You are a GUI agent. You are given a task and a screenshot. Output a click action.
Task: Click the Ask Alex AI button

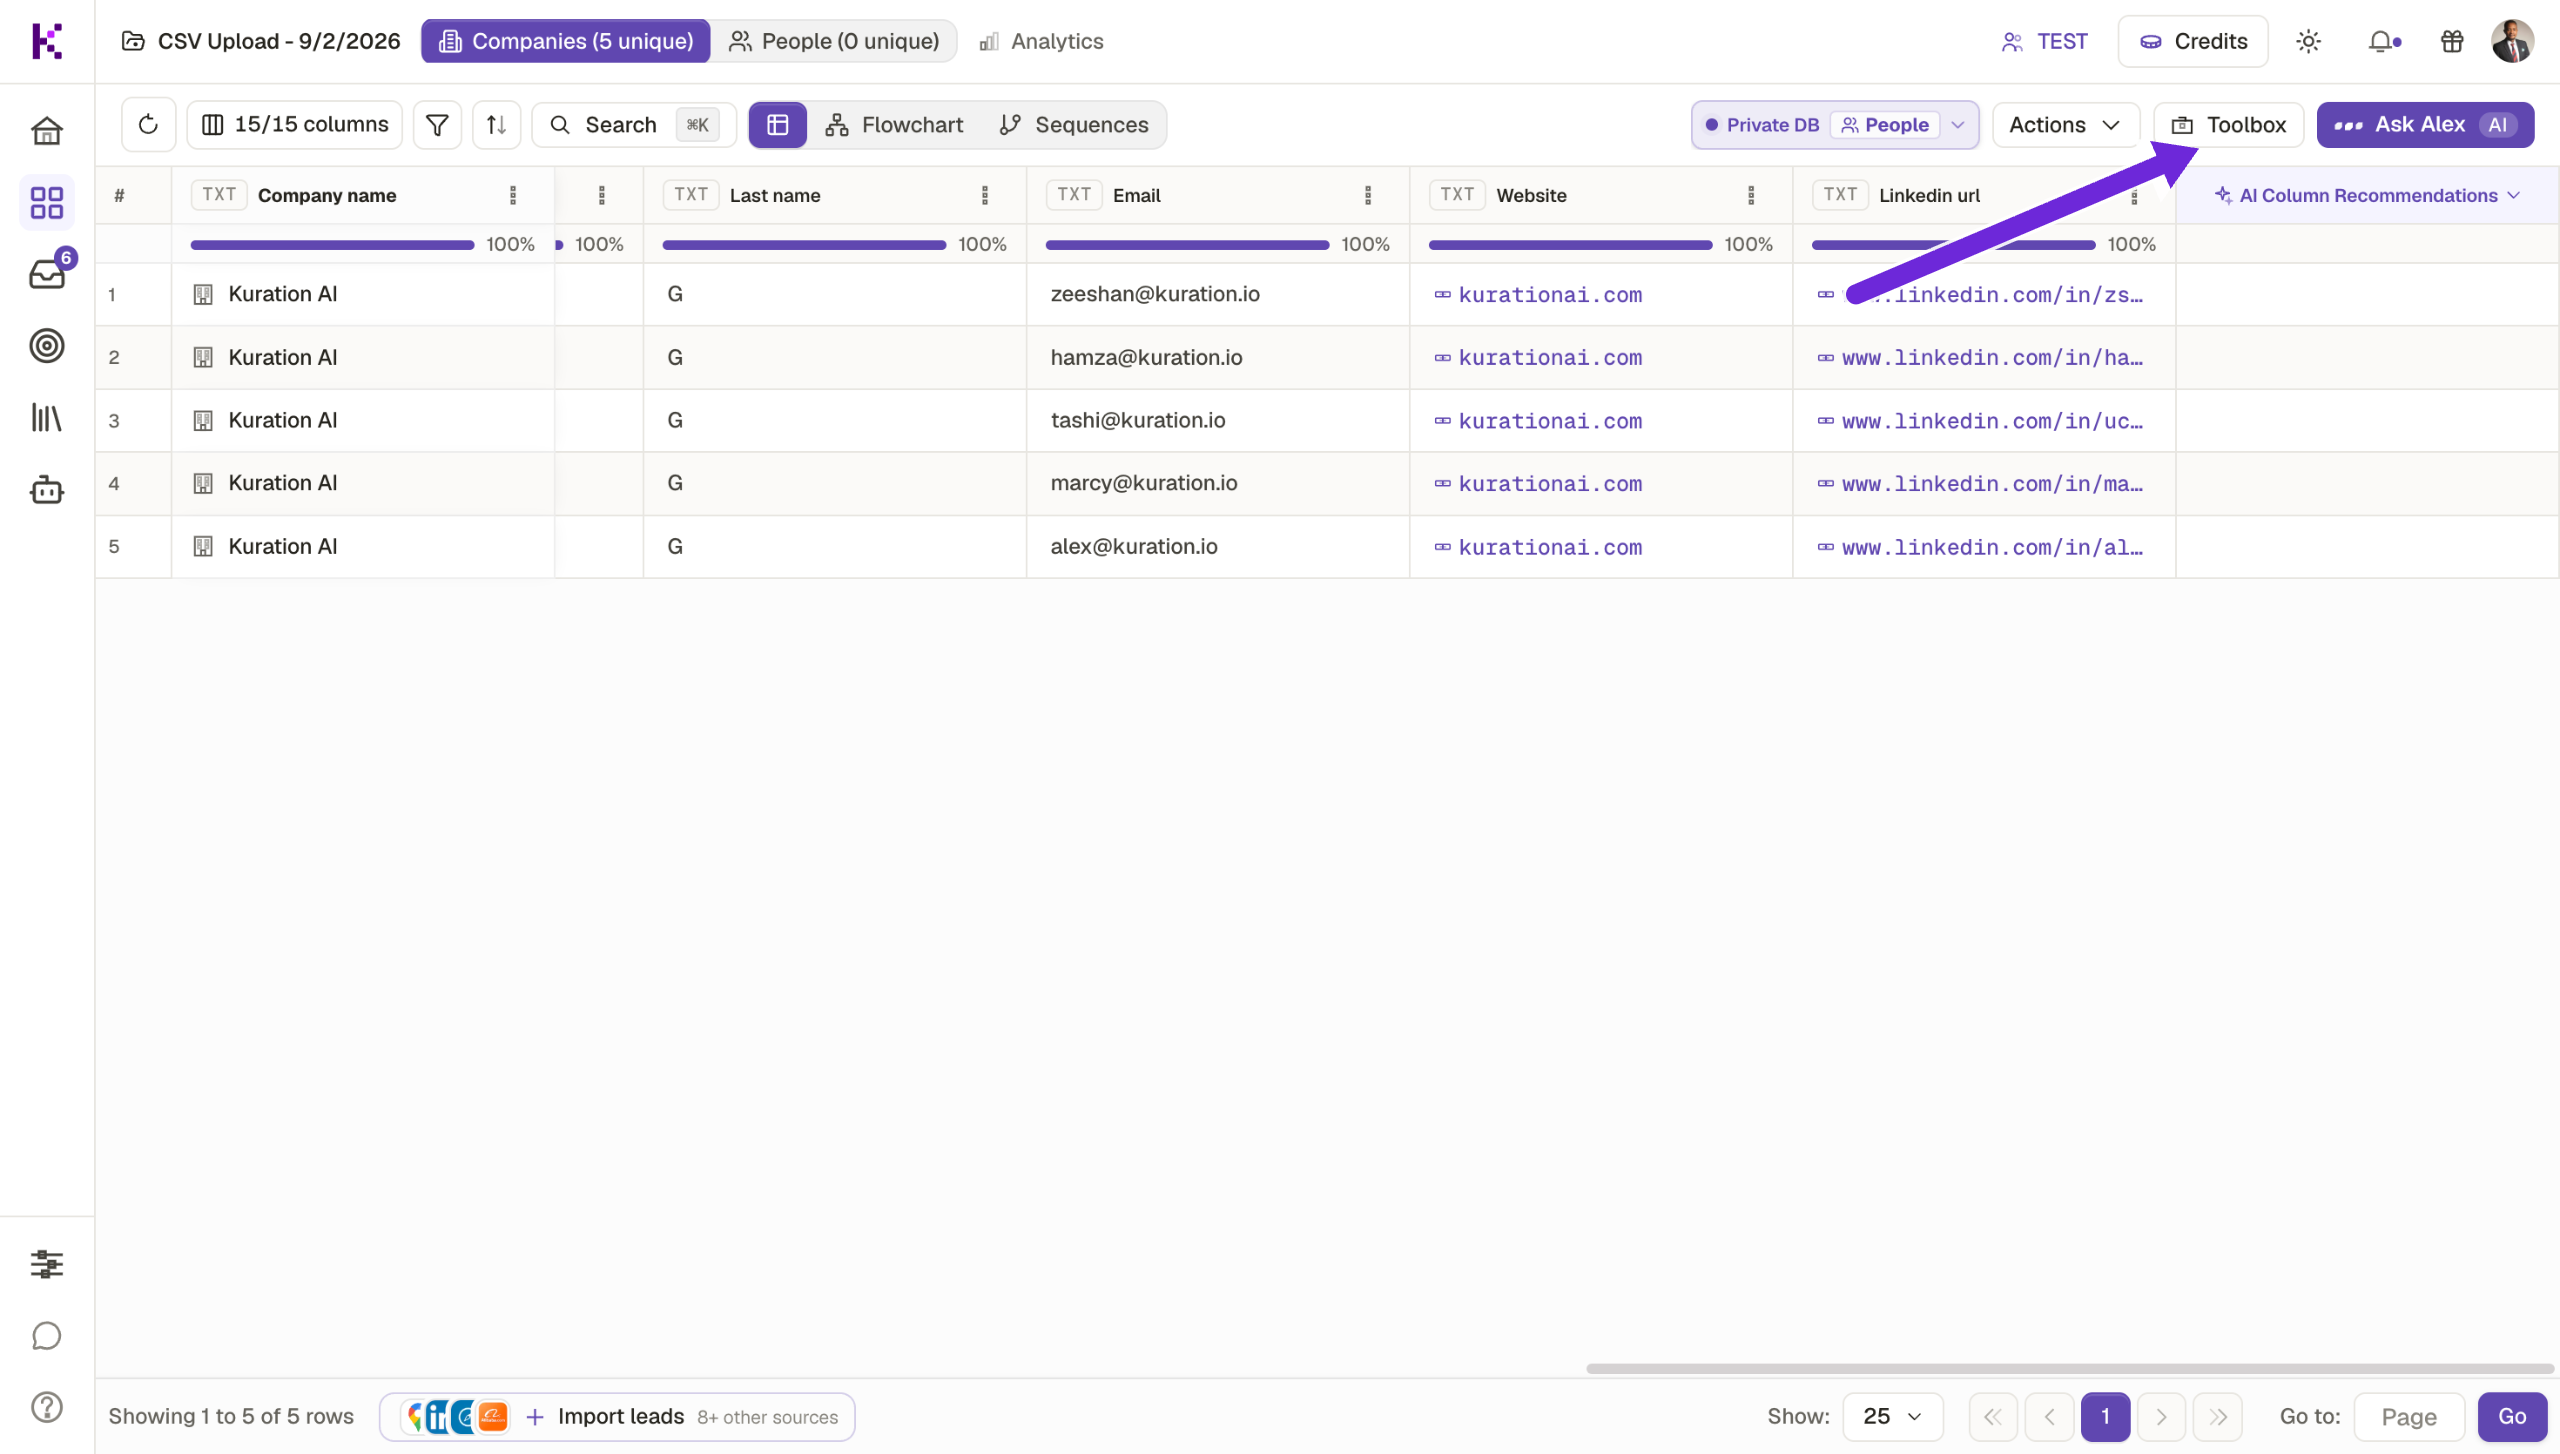click(x=2425, y=125)
